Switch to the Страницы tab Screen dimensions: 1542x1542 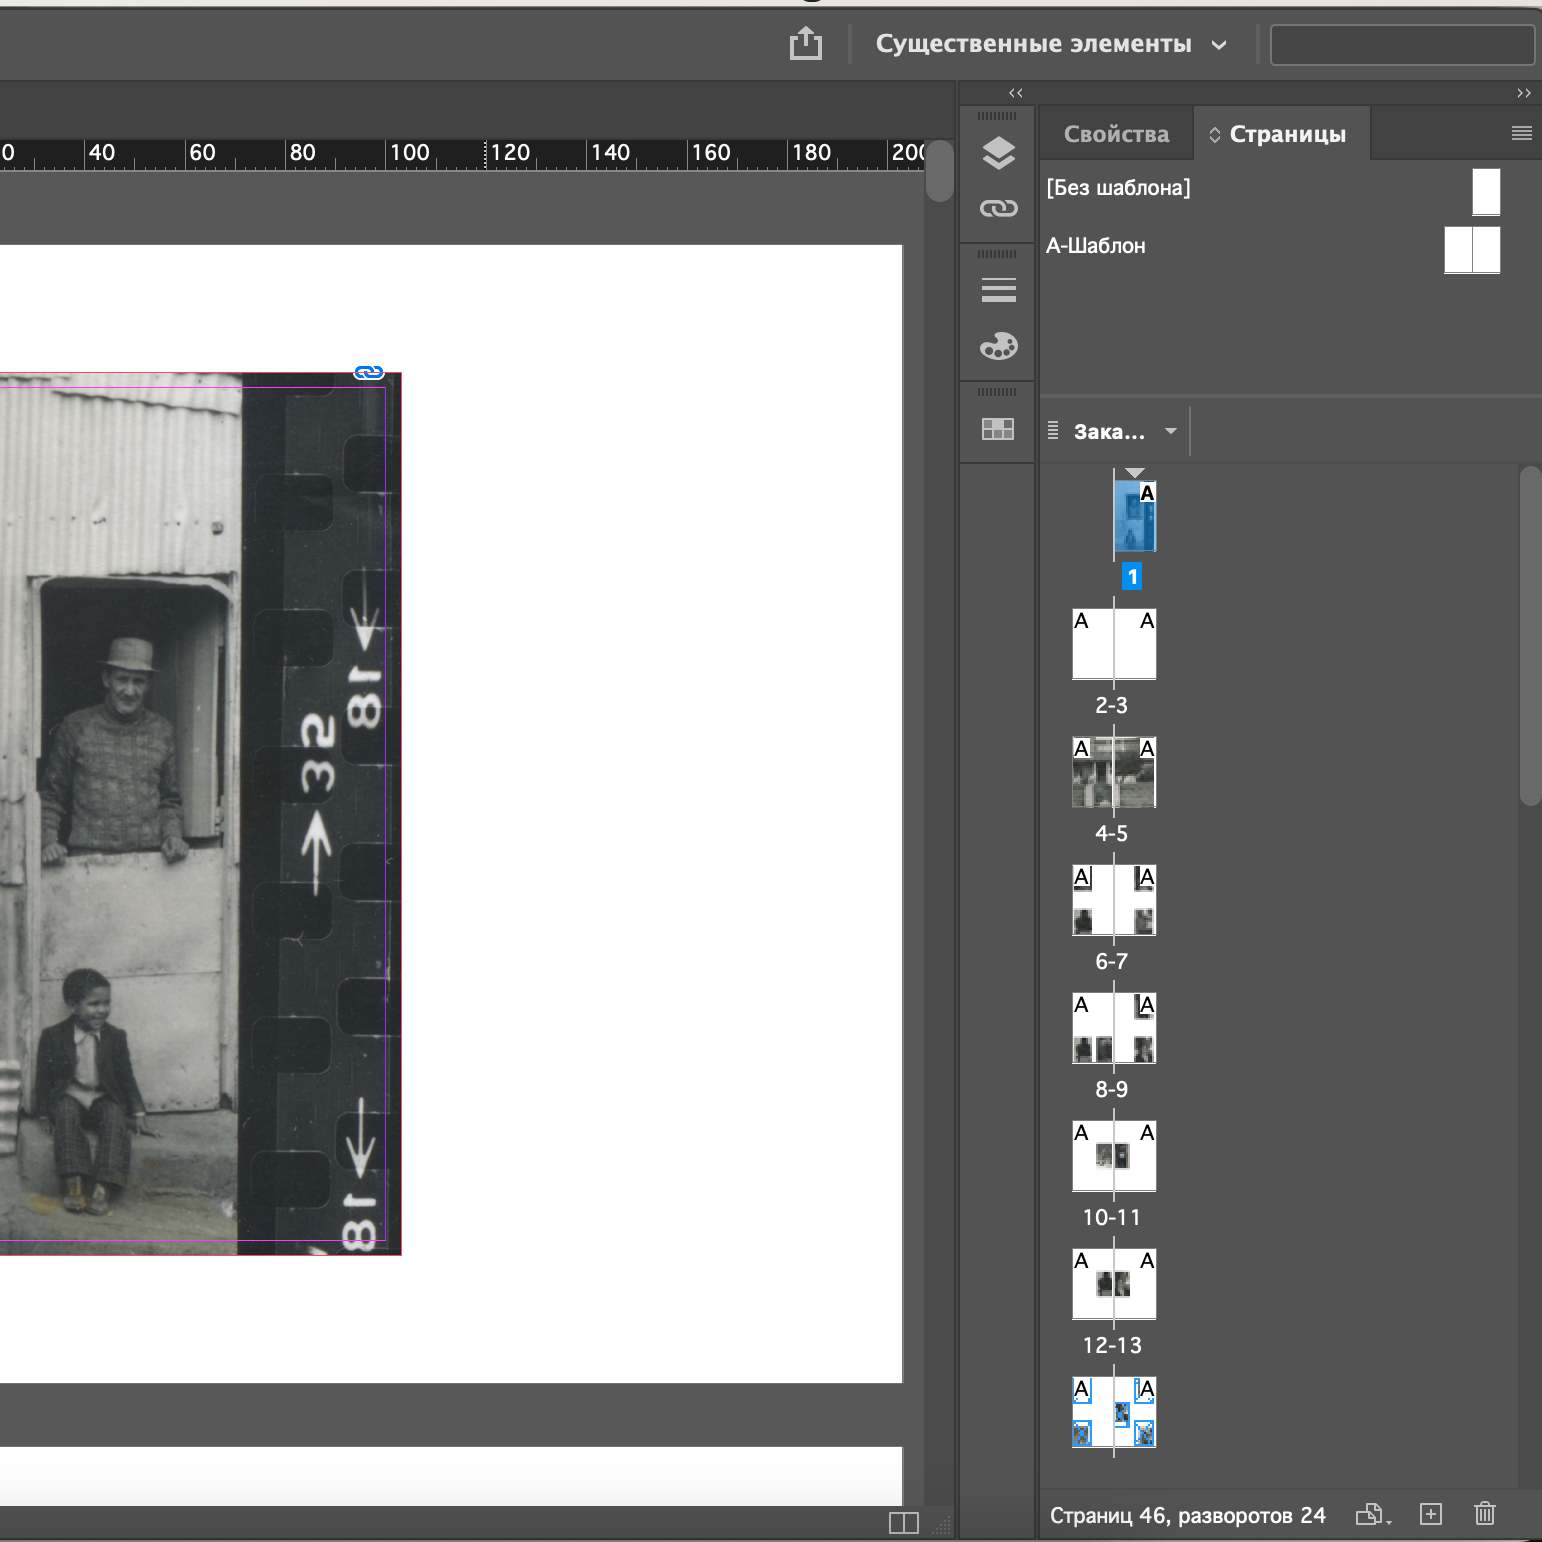click(1280, 134)
